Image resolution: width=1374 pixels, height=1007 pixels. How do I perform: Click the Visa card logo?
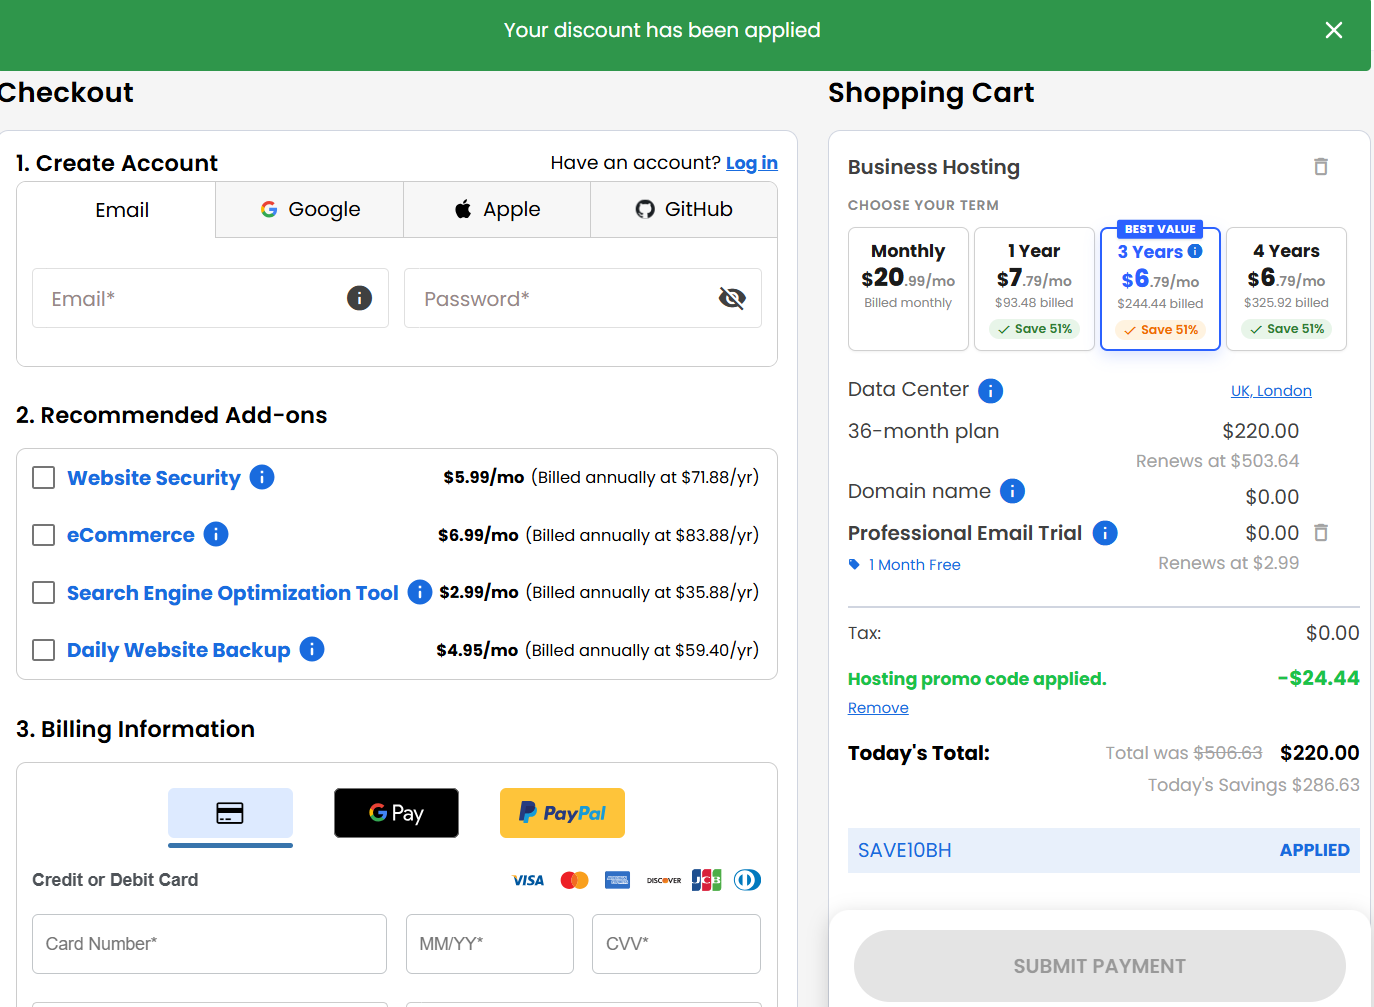pyautogui.click(x=528, y=880)
